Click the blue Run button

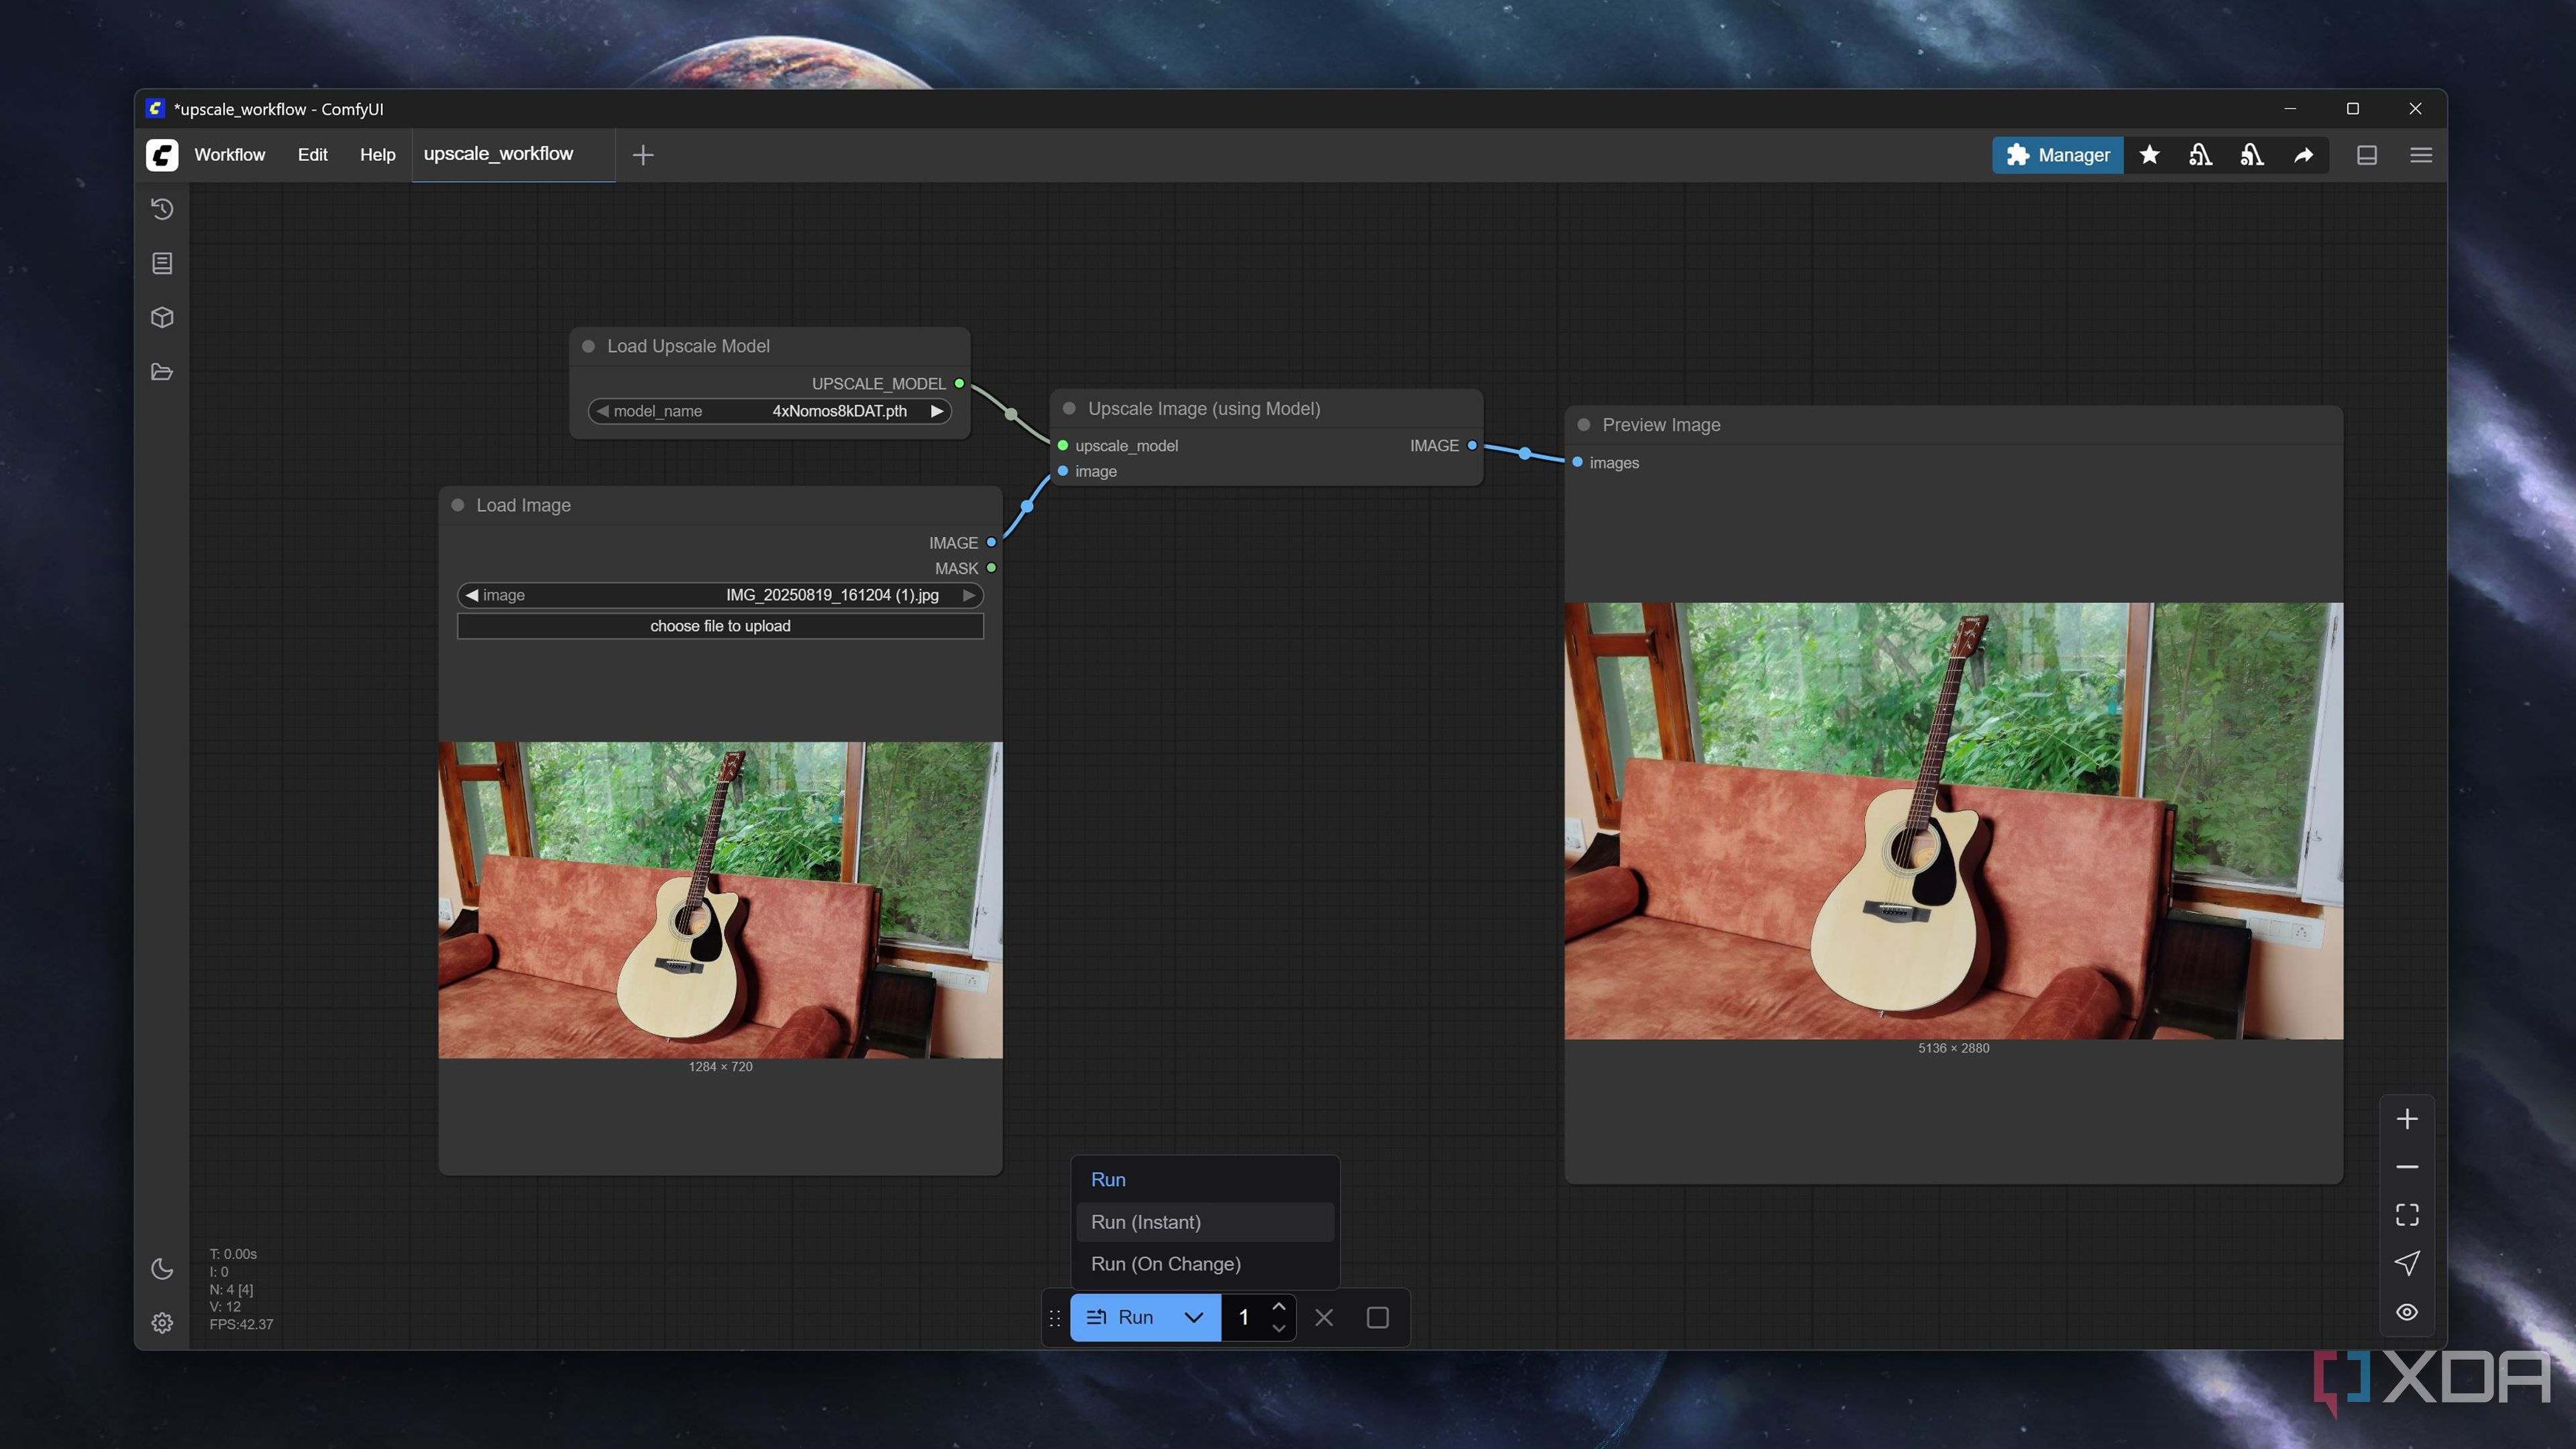[x=1119, y=1318]
